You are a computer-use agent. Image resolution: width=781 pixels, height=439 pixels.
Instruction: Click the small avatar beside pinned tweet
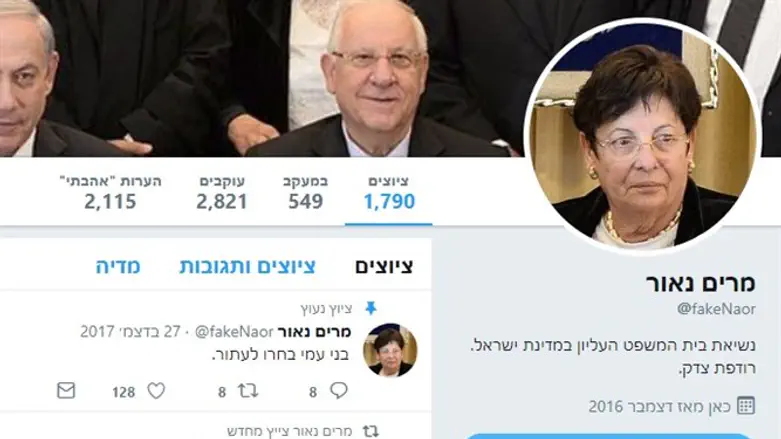(x=390, y=350)
